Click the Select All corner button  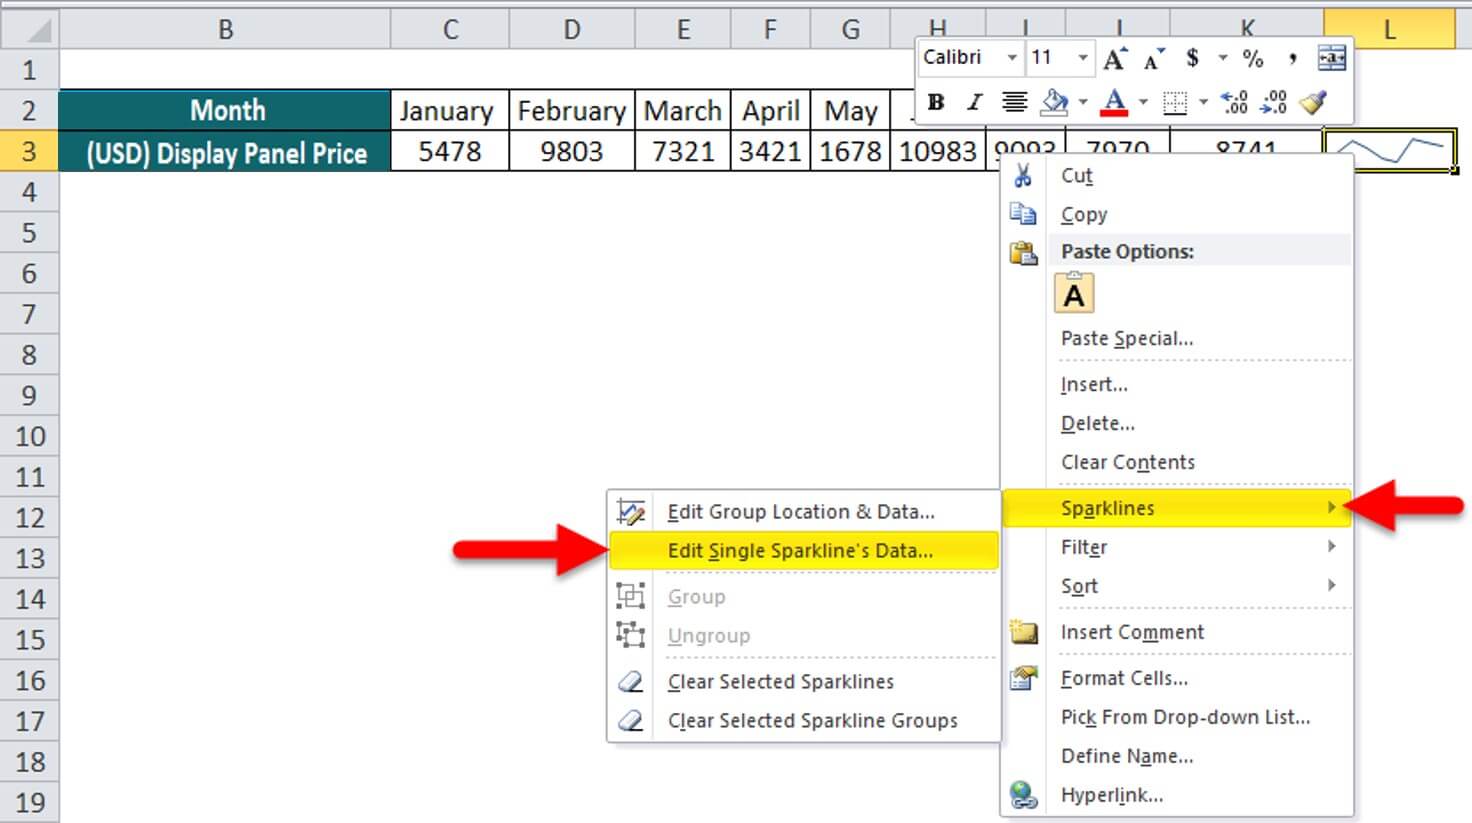[29, 30]
